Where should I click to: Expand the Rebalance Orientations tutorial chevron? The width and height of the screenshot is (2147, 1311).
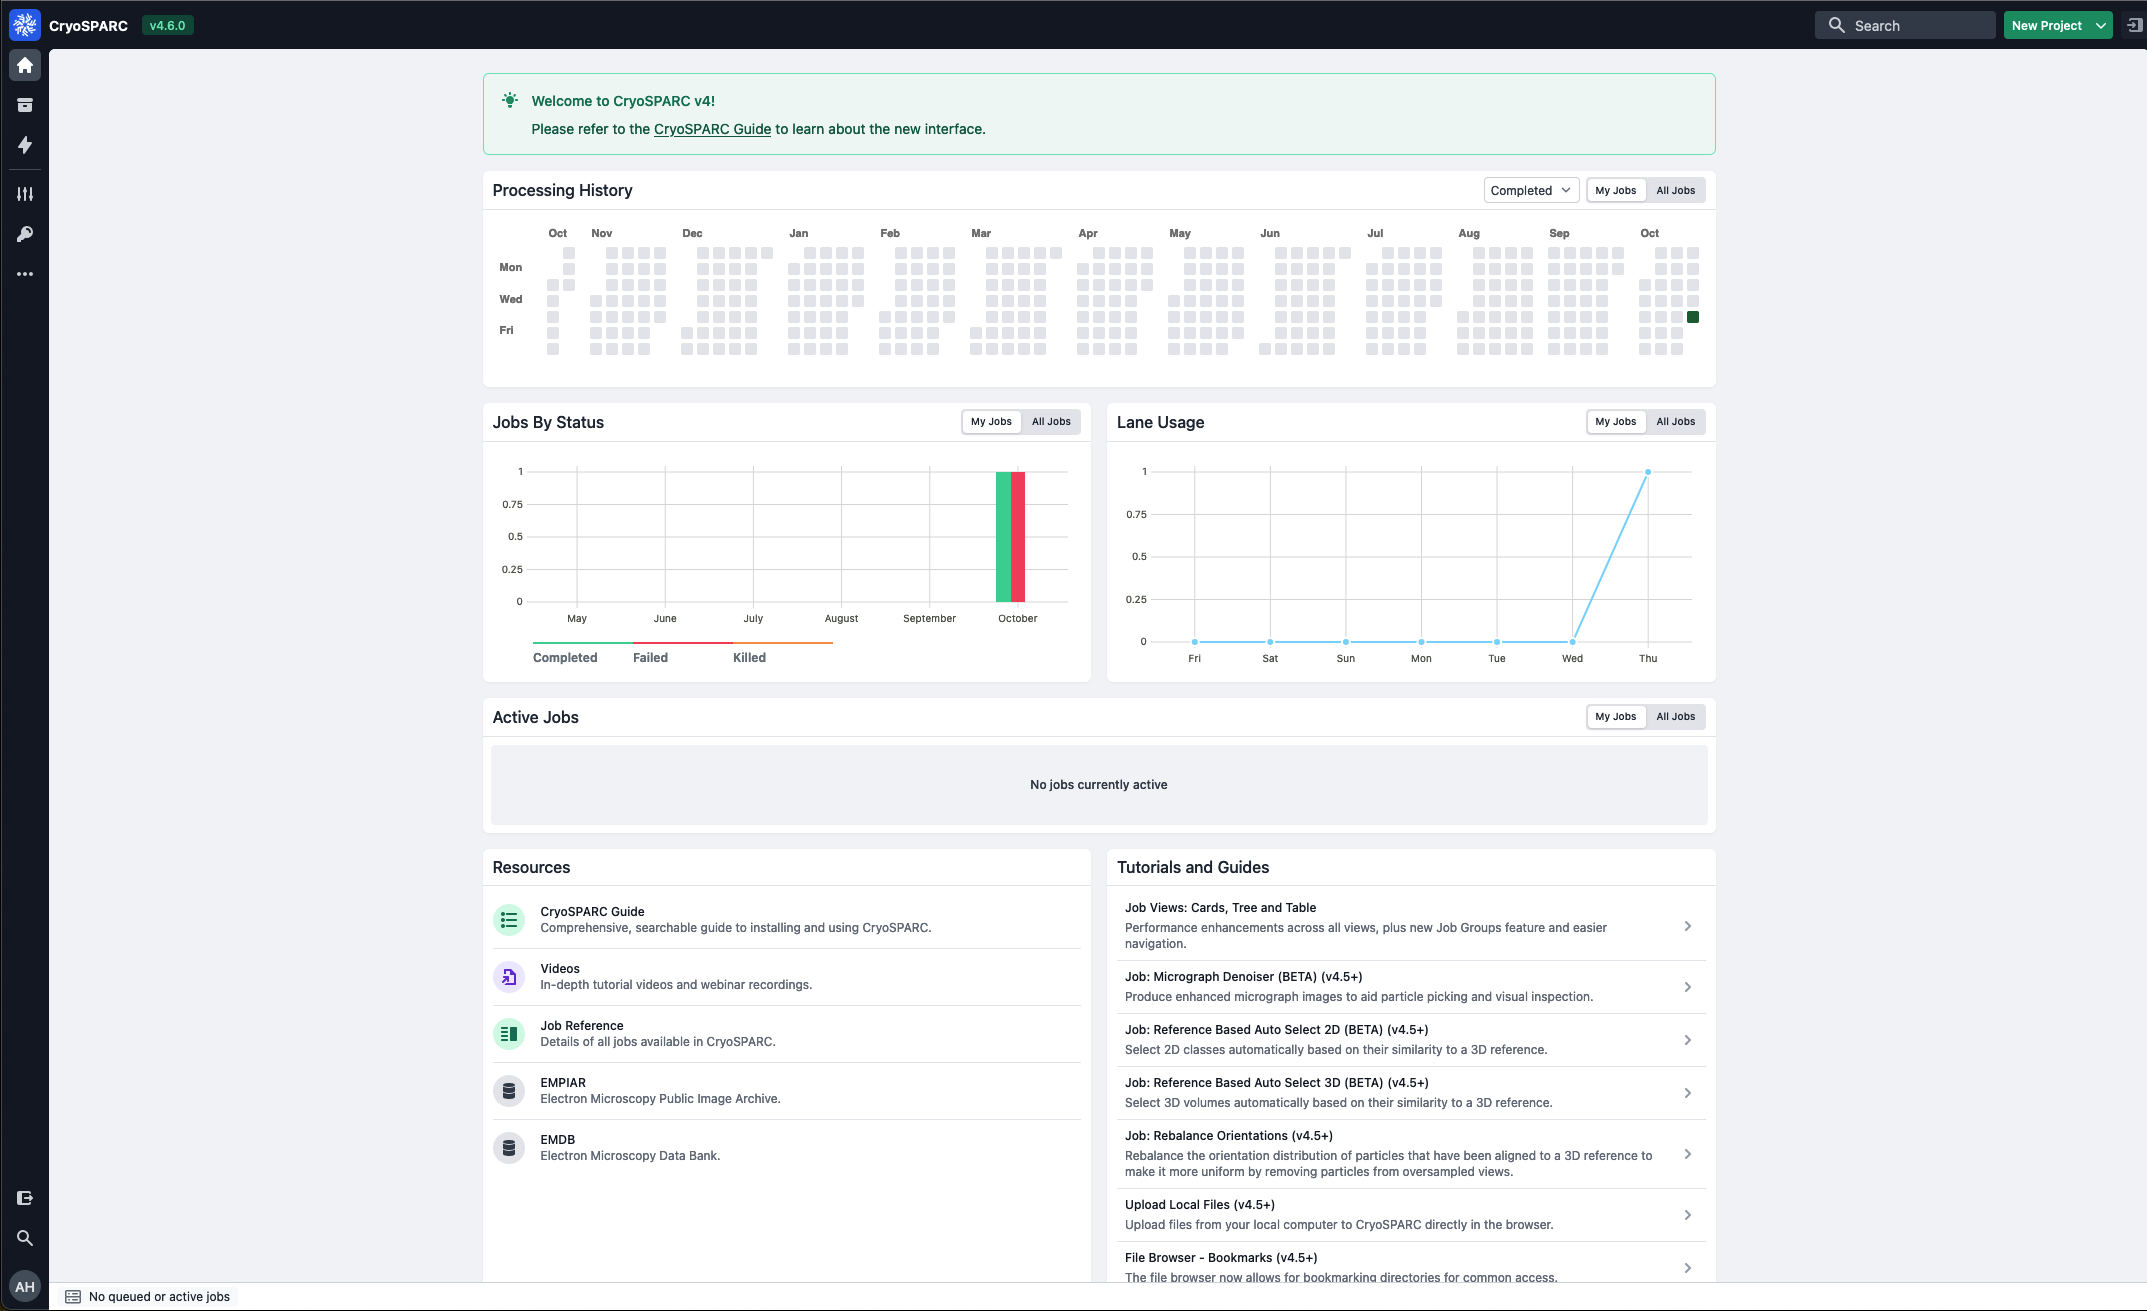pyautogui.click(x=1688, y=1154)
